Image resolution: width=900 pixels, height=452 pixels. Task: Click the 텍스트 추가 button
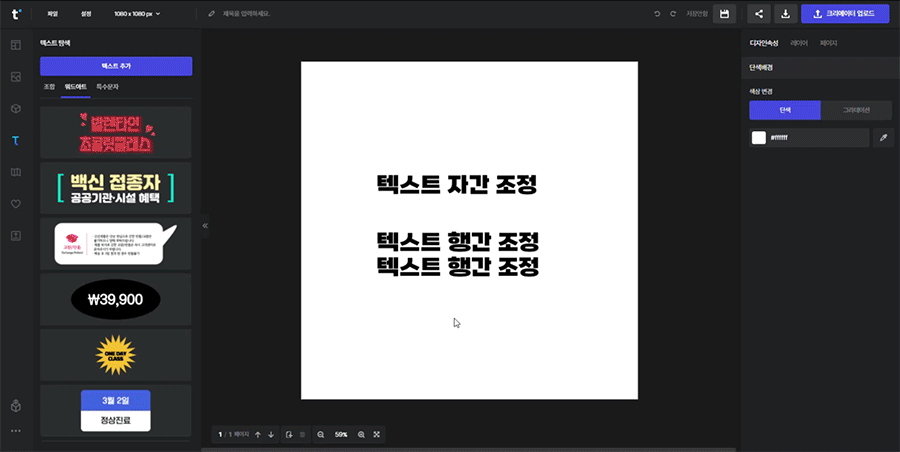point(116,66)
